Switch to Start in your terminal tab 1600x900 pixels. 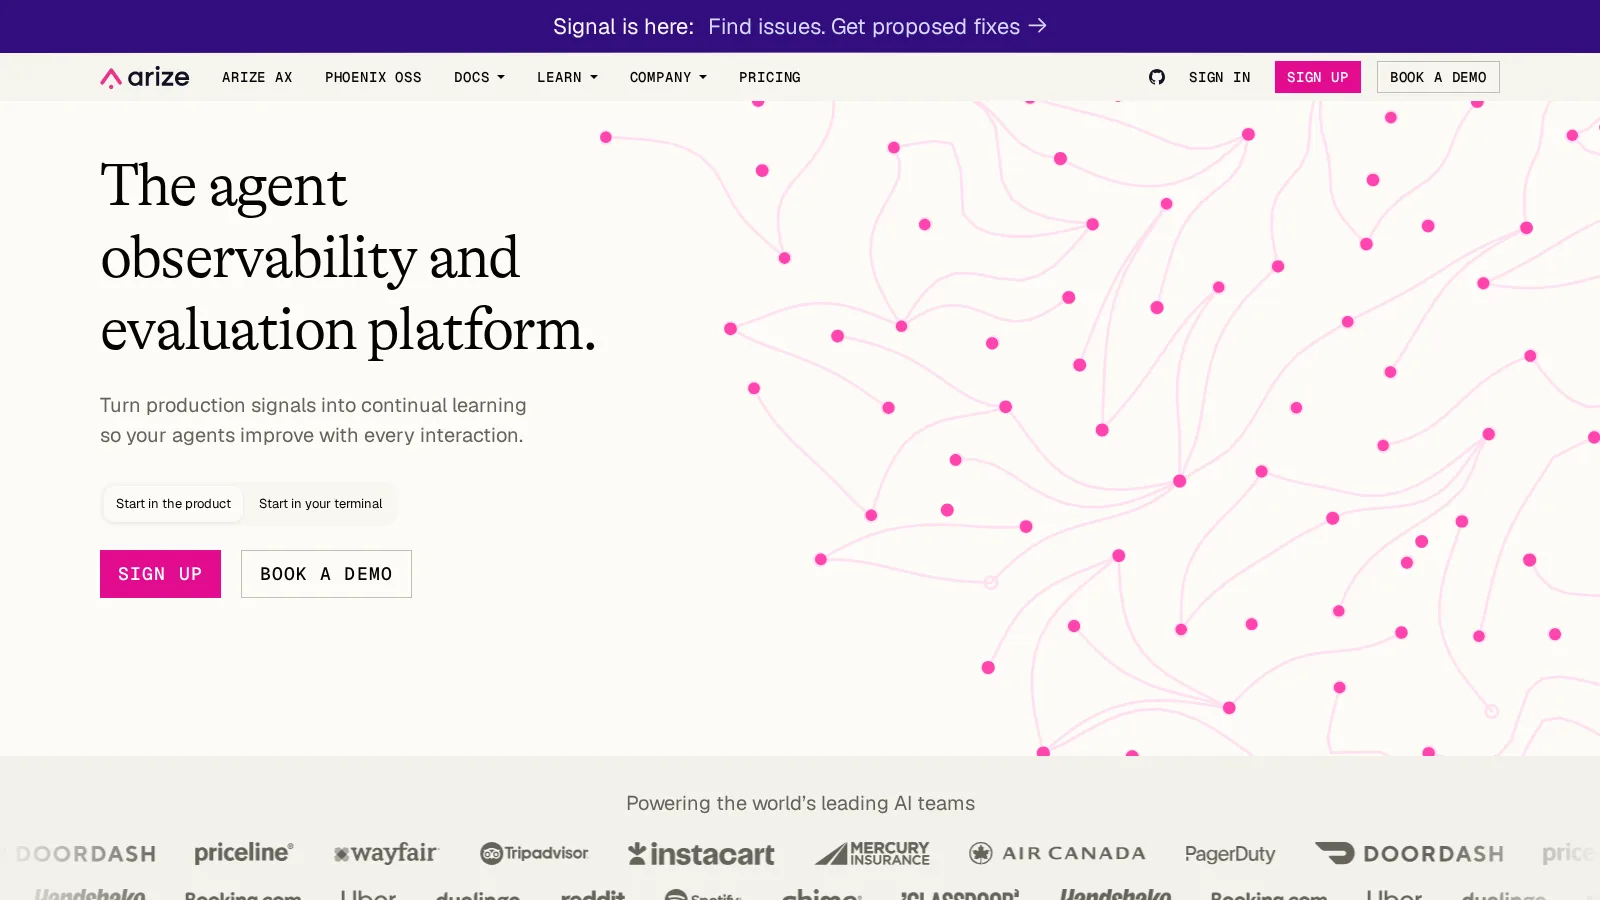tap(321, 504)
